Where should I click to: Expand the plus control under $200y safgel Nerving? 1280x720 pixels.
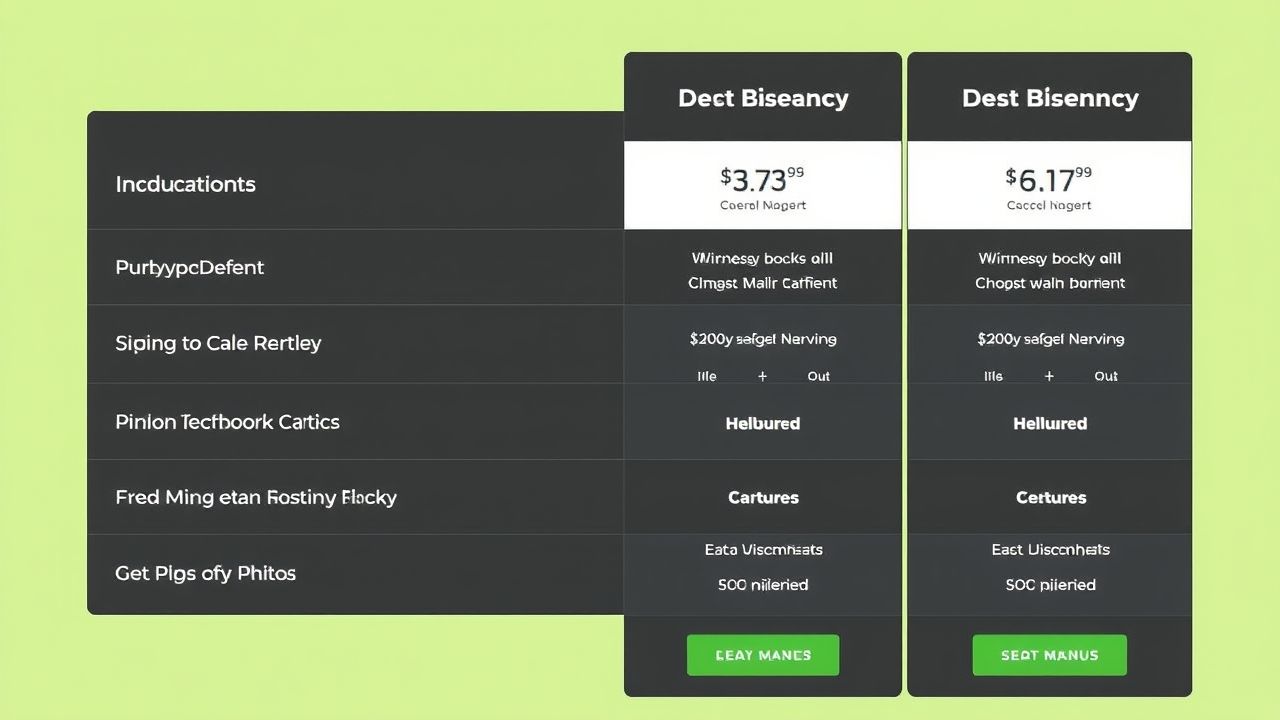click(762, 376)
